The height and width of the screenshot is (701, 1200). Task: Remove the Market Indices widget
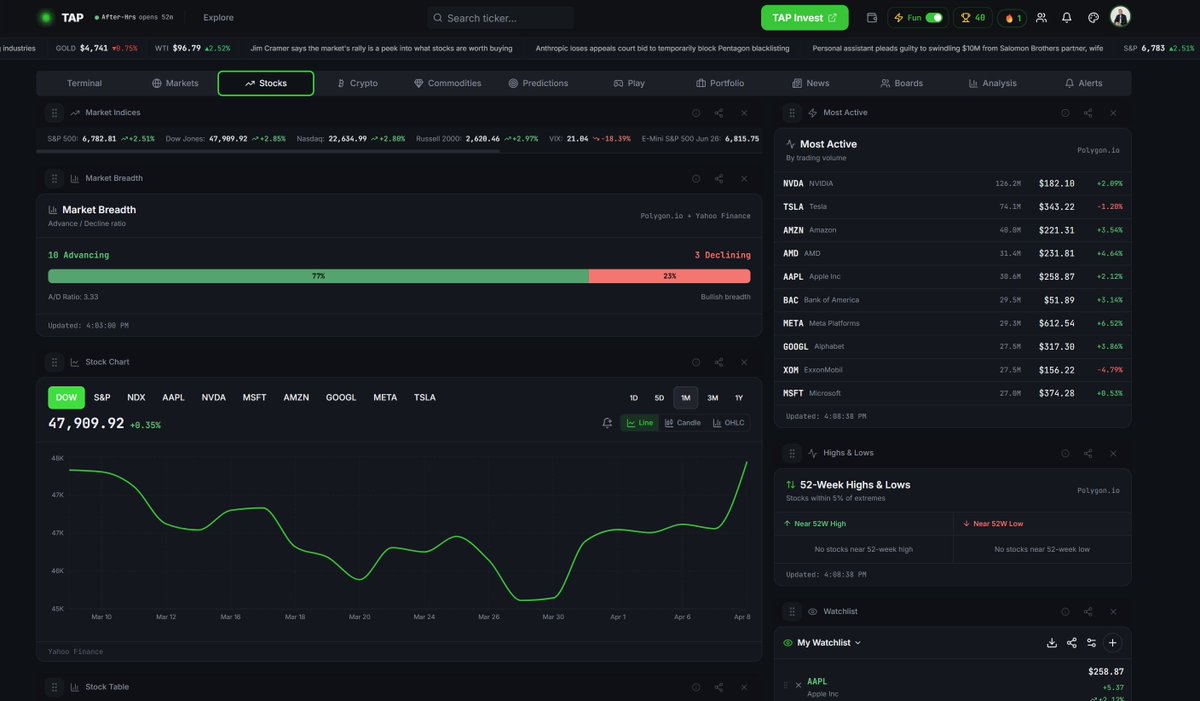pos(744,113)
